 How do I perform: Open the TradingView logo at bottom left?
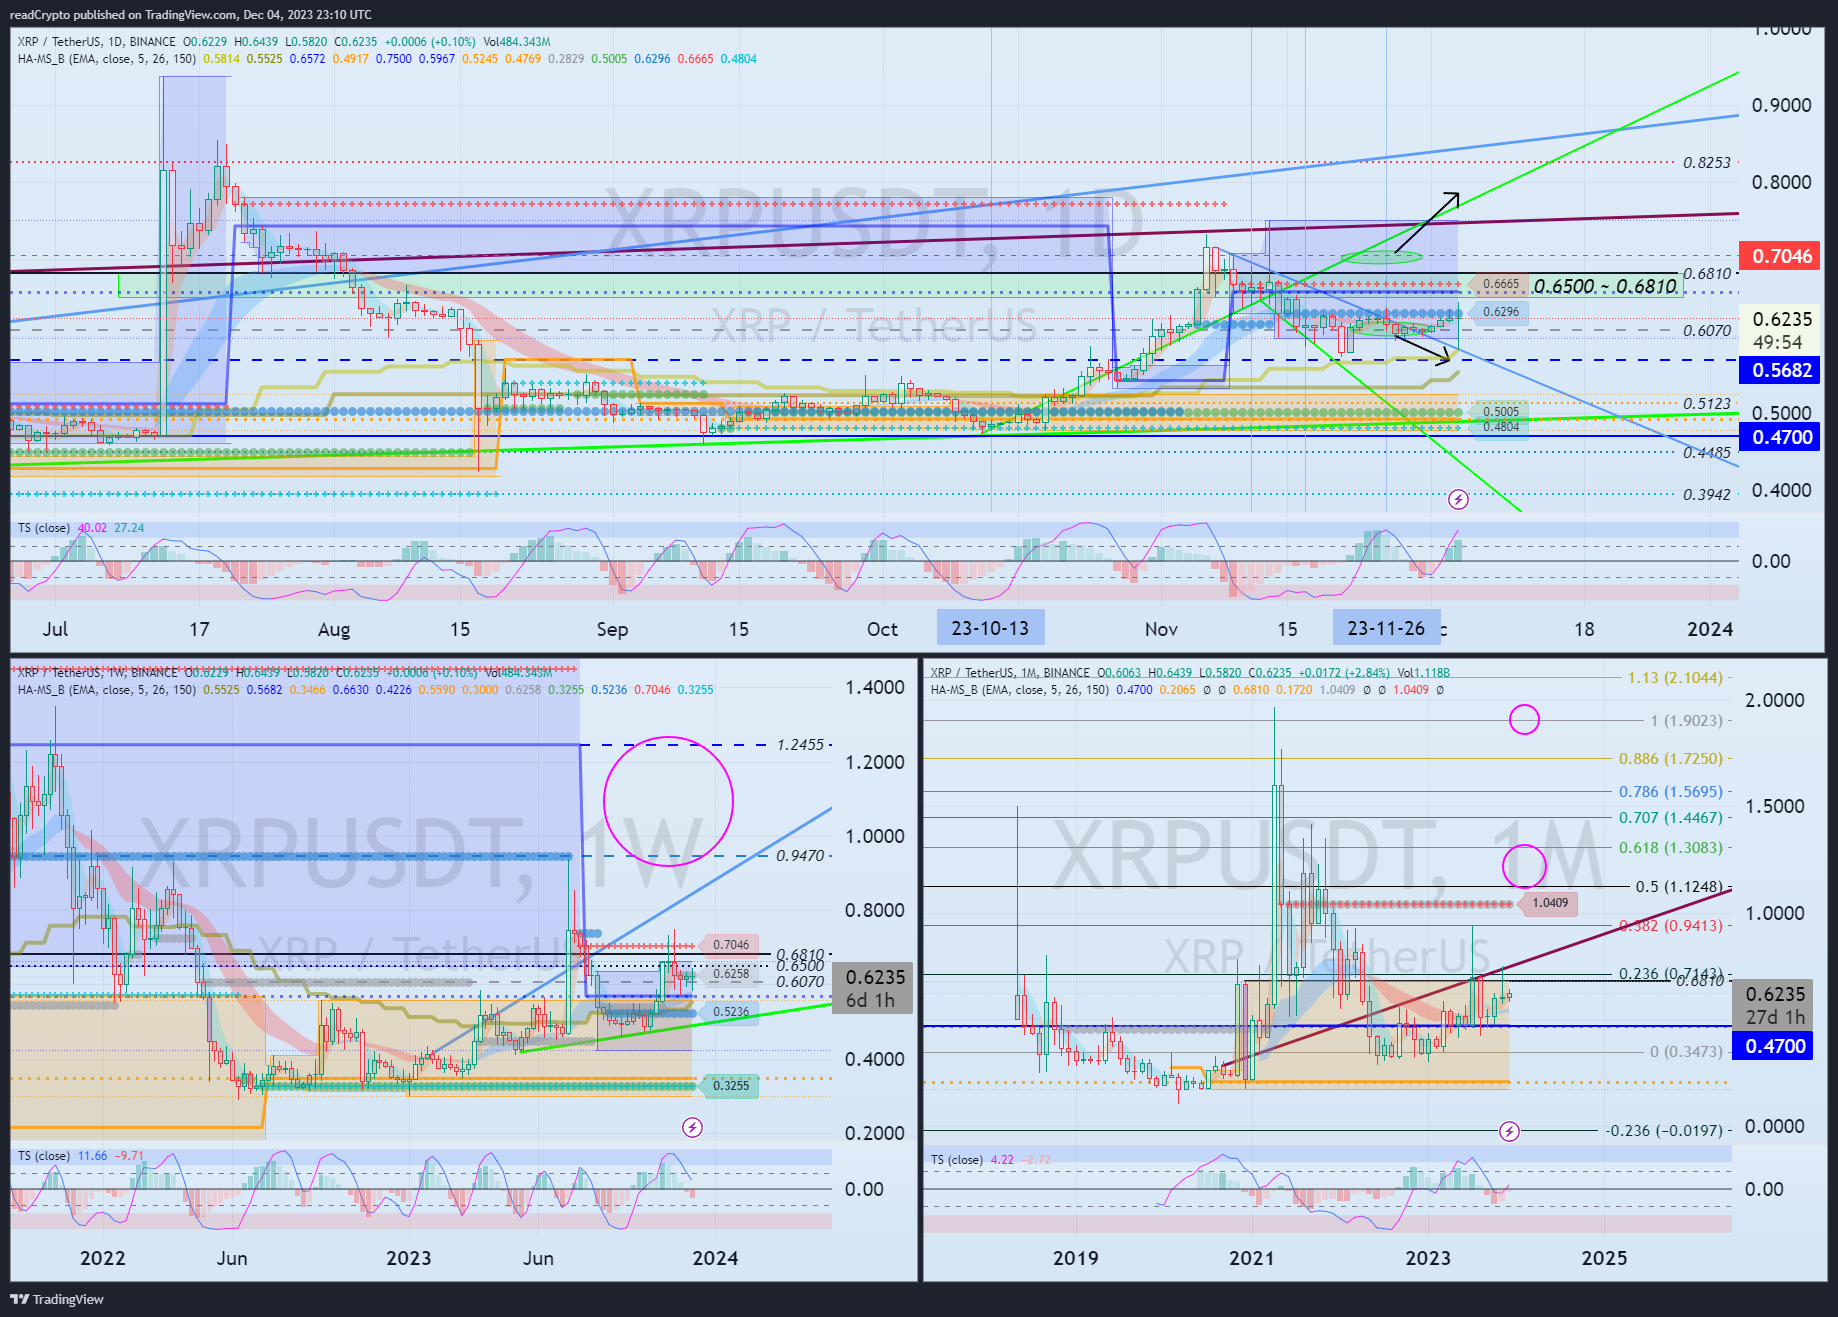point(57,1299)
